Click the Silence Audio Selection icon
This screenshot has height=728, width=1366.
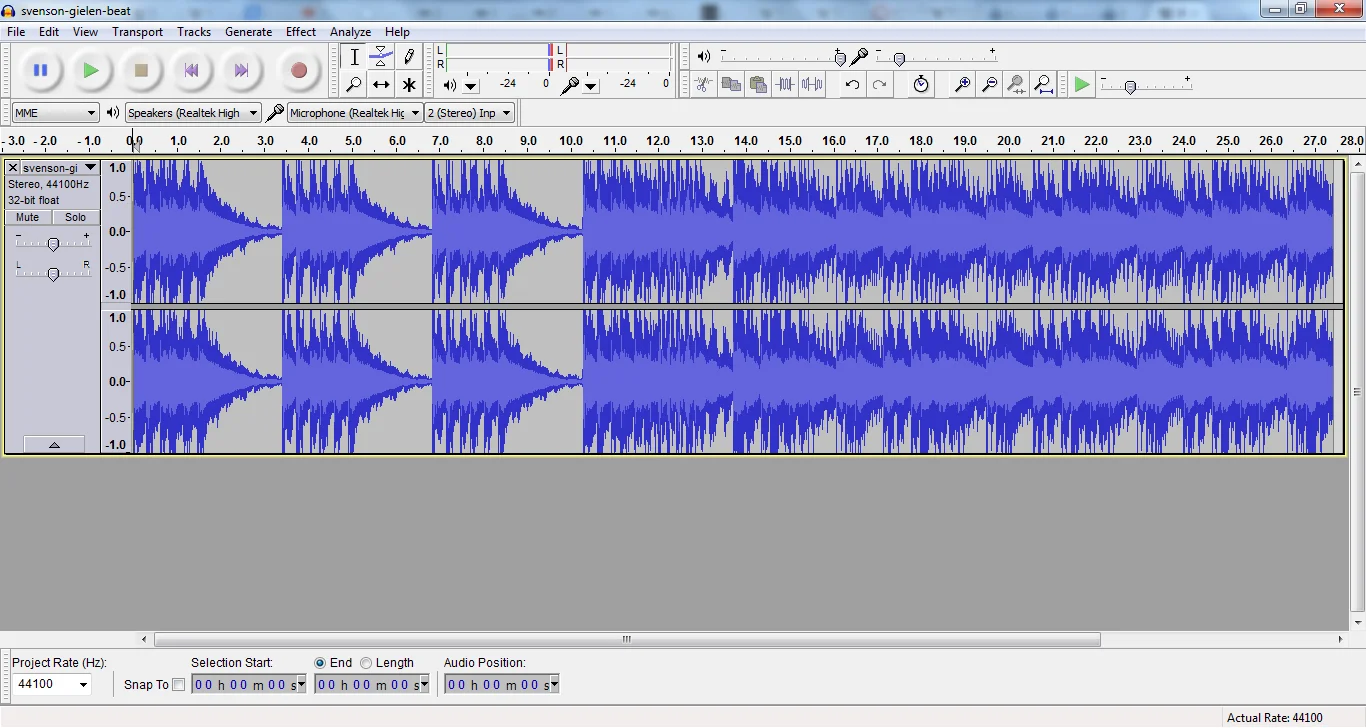click(813, 85)
